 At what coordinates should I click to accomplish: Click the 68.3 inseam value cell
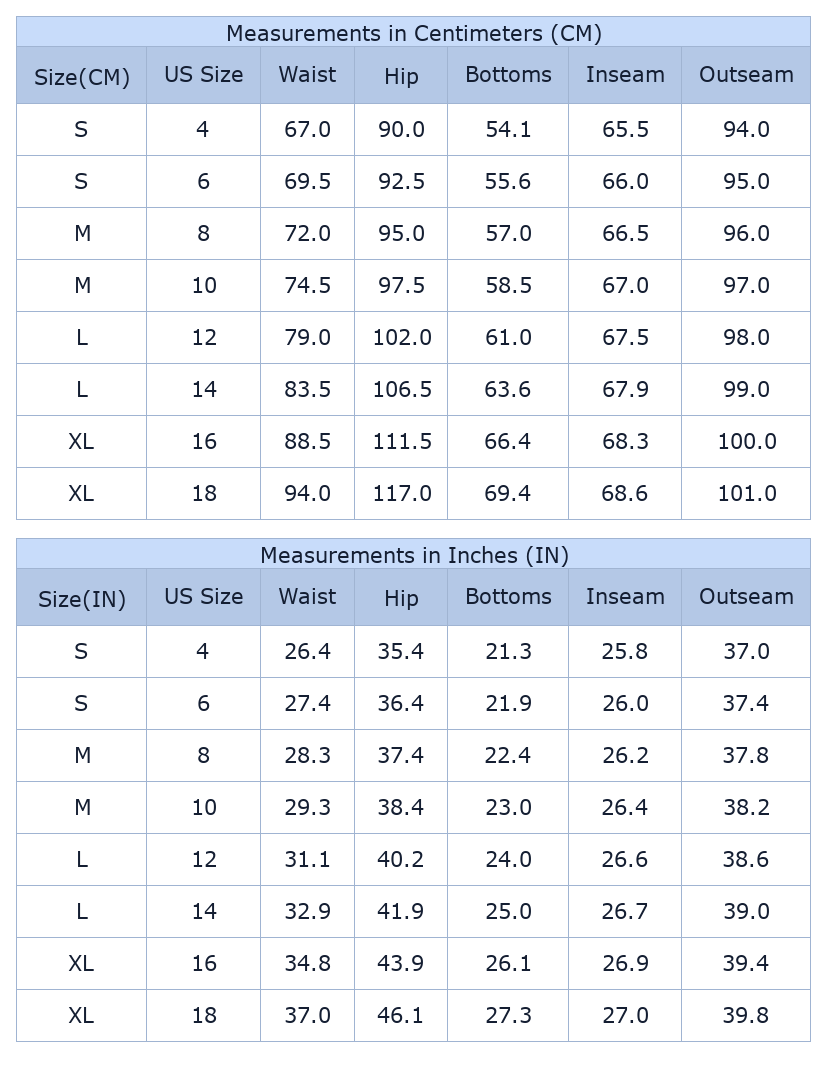pos(625,442)
